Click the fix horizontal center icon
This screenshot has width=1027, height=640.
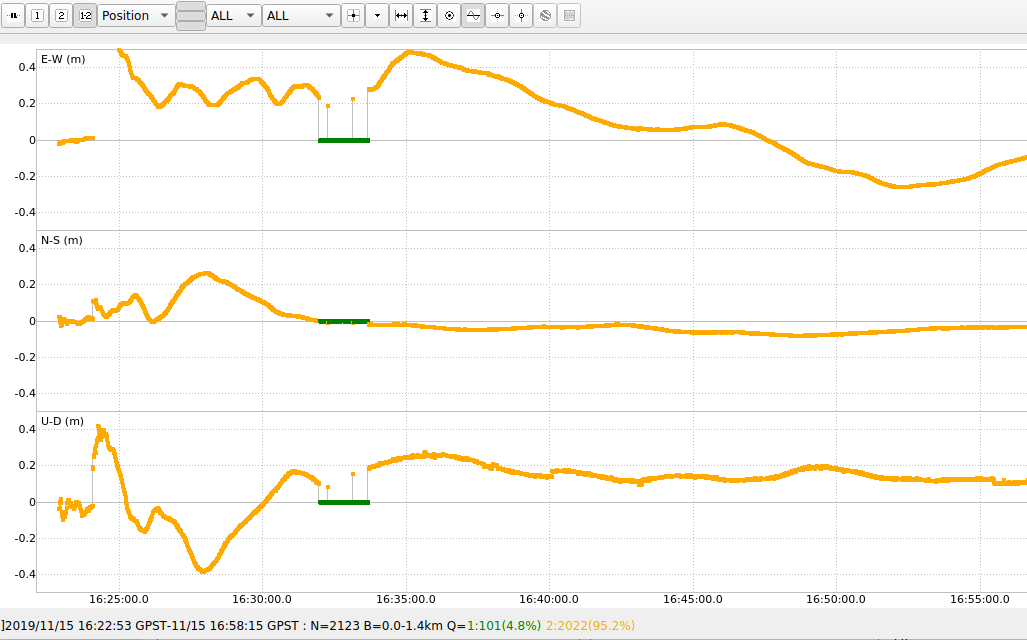(x=497, y=16)
